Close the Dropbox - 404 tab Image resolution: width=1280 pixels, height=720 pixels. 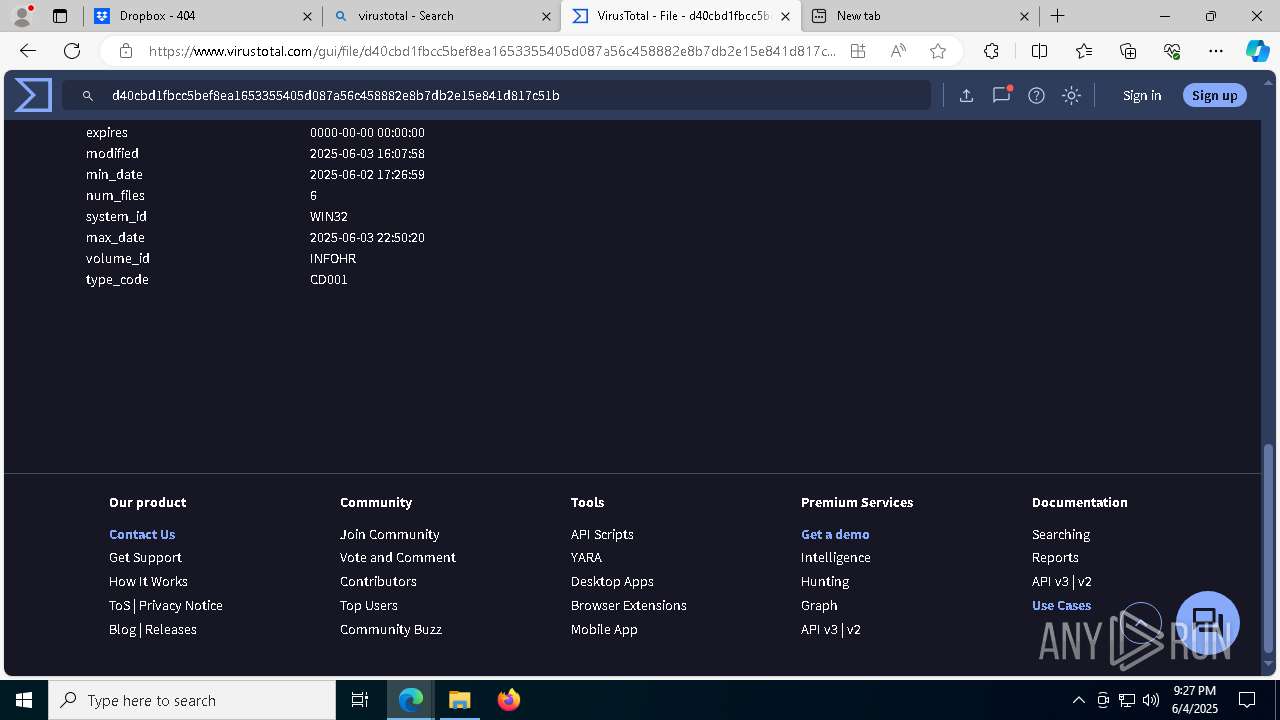pos(307,16)
